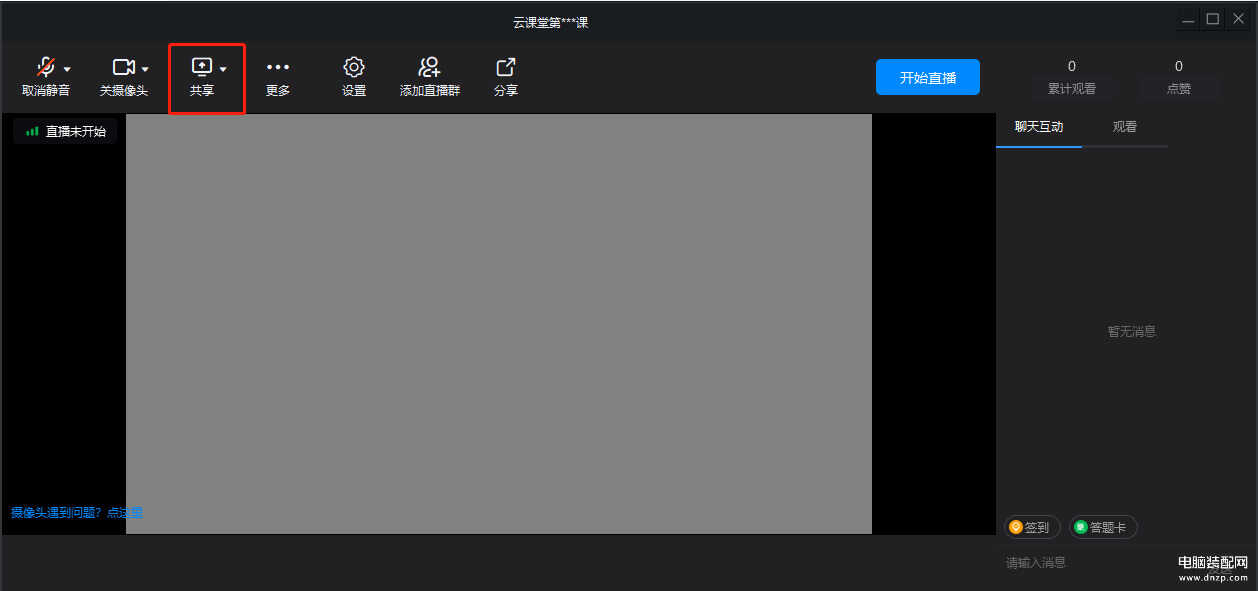Open the 答题卡 answer card
1258x591 pixels.
pos(1103,527)
